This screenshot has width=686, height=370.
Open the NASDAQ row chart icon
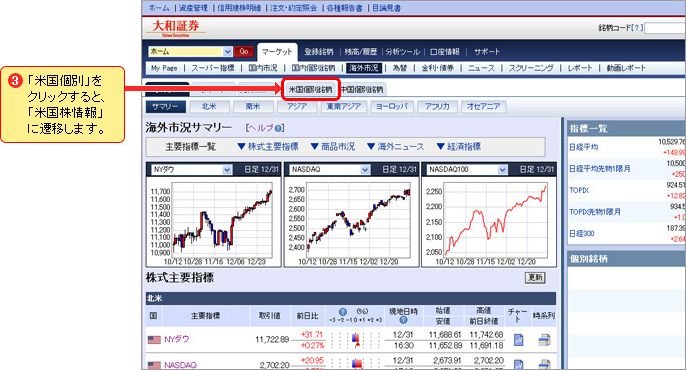pos(518,364)
